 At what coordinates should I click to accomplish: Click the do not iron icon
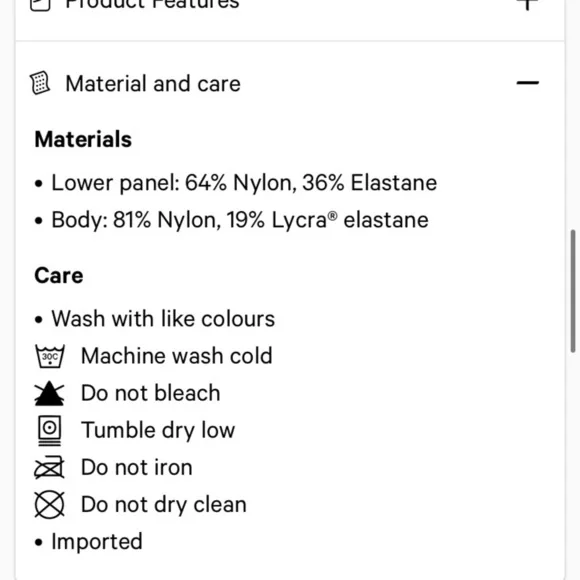pos(49,468)
